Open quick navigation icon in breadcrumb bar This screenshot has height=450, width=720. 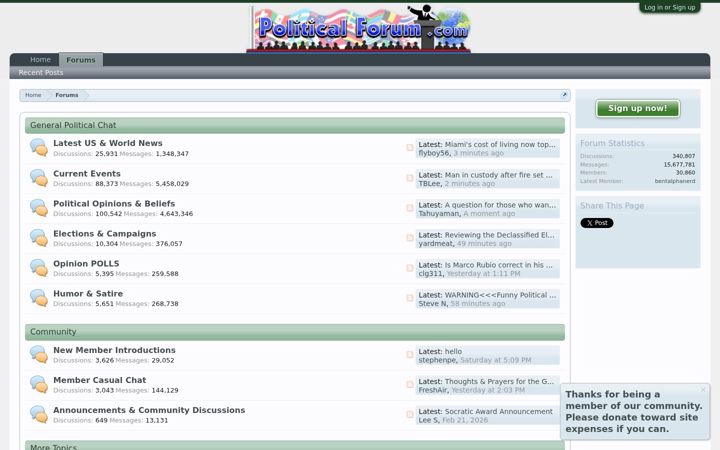click(564, 95)
